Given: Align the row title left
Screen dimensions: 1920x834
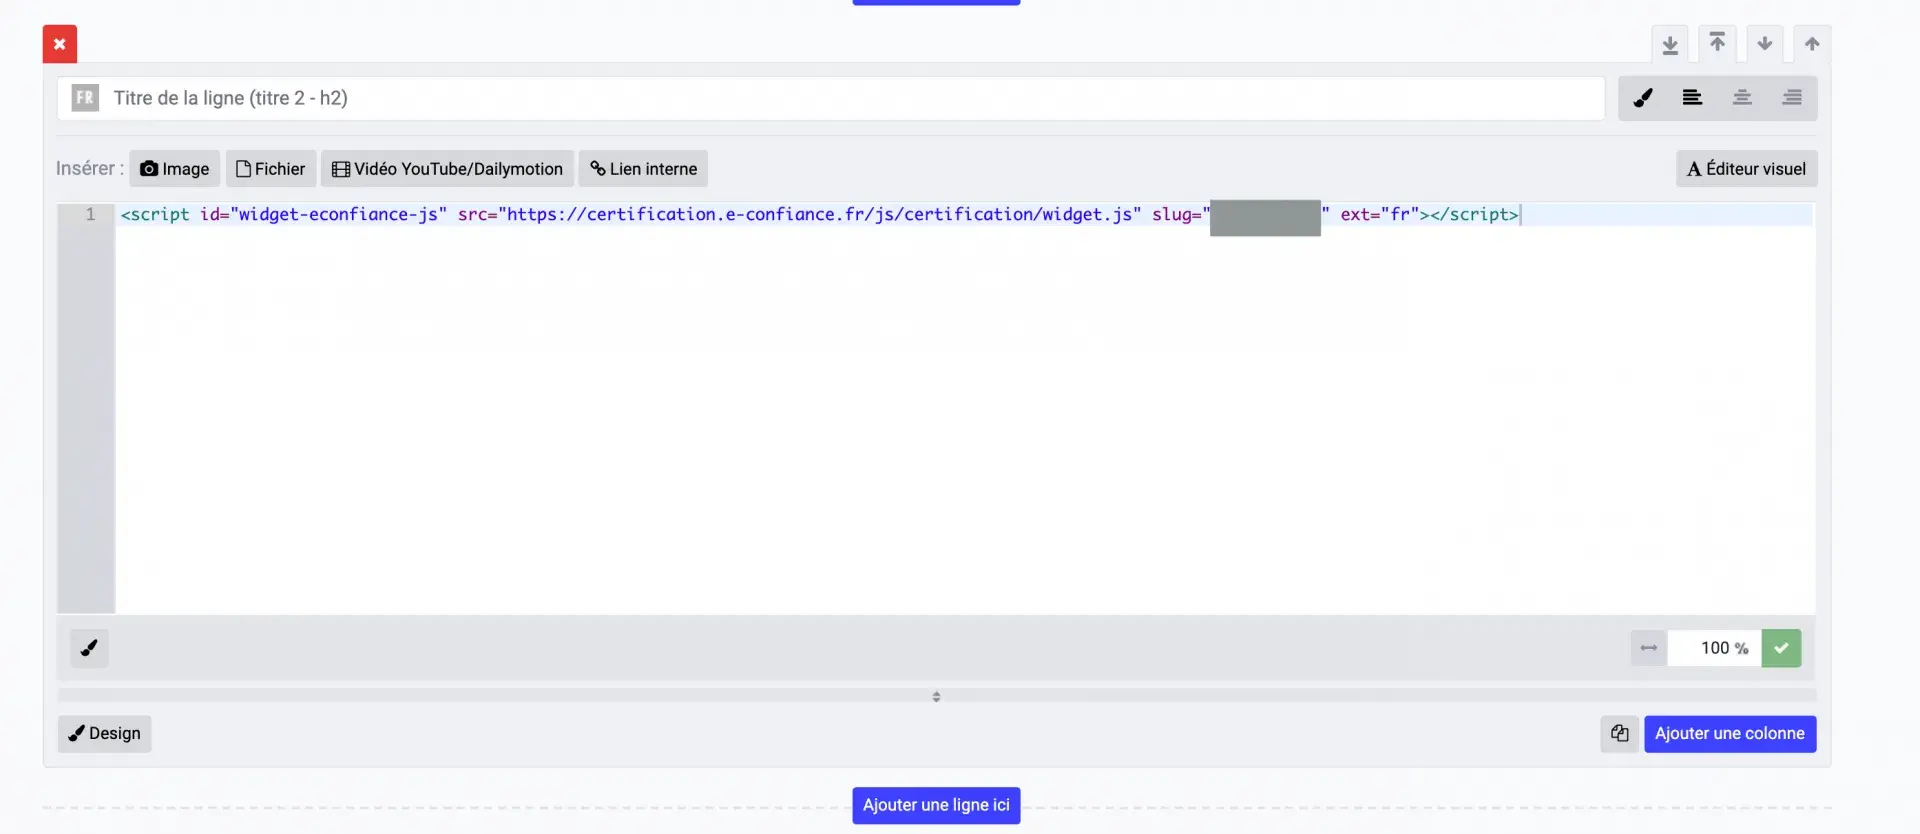Looking at the screenshot, I should click(x=1692, y=98).
